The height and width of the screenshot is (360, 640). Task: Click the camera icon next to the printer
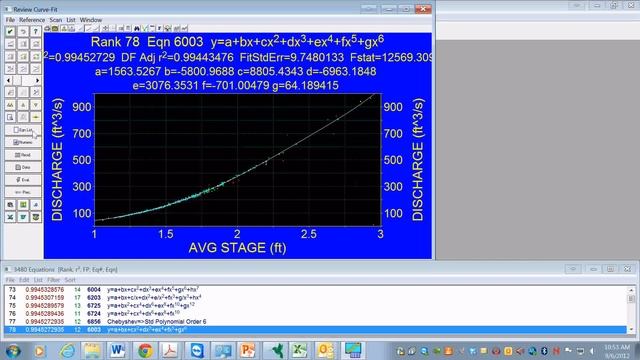click(55, 28)
